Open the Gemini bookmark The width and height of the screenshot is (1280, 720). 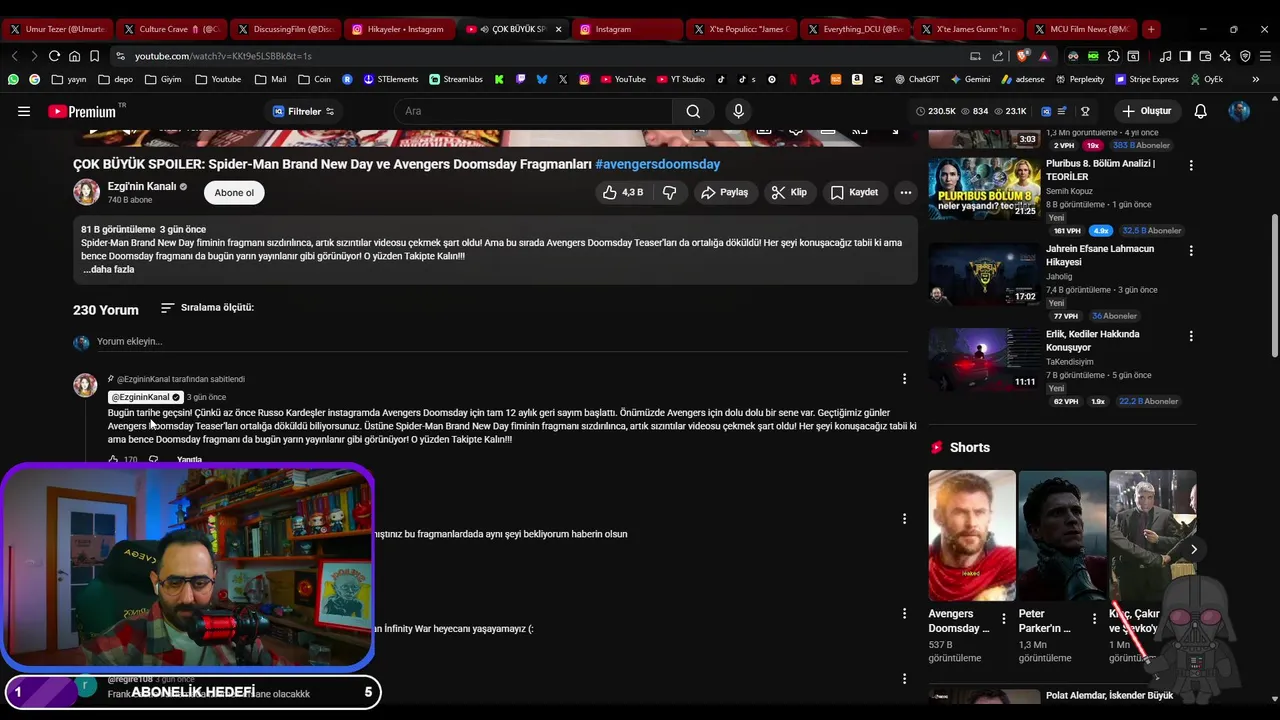coord(970,79)
